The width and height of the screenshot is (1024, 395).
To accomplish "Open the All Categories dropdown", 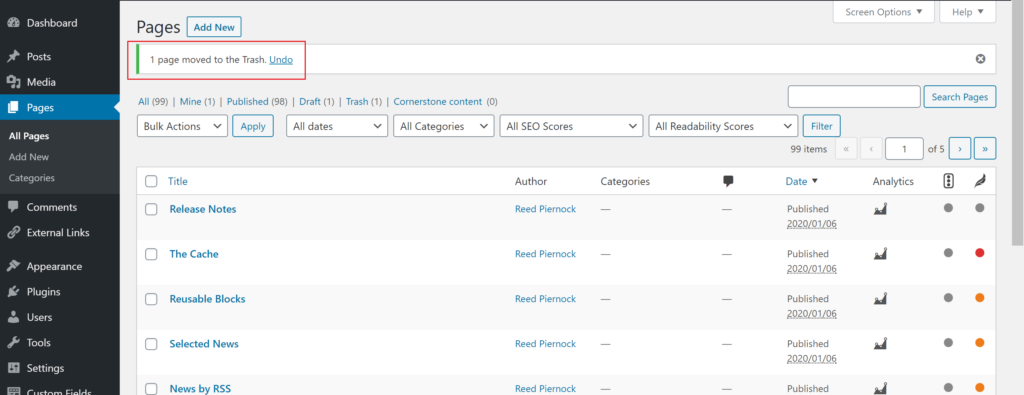I will tap(443, 126).
